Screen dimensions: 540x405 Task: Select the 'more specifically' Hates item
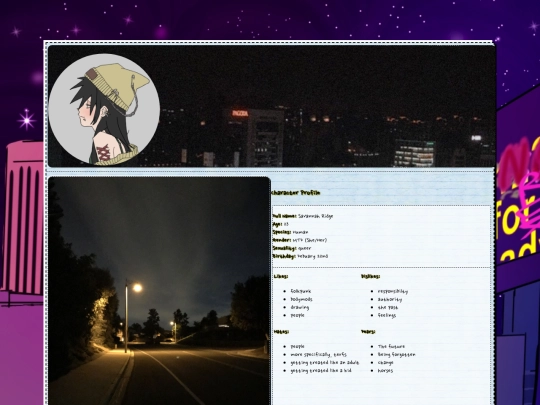coord(319,354)
